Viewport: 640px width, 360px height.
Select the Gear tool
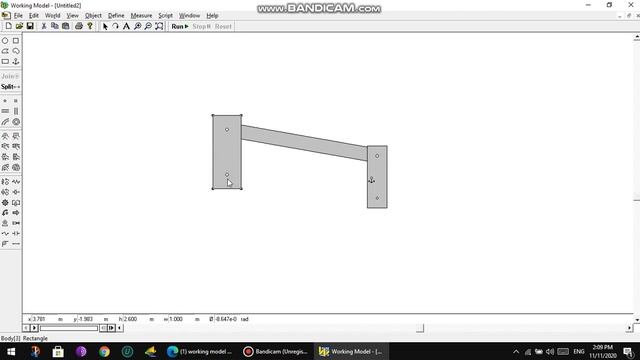(5, 202)
